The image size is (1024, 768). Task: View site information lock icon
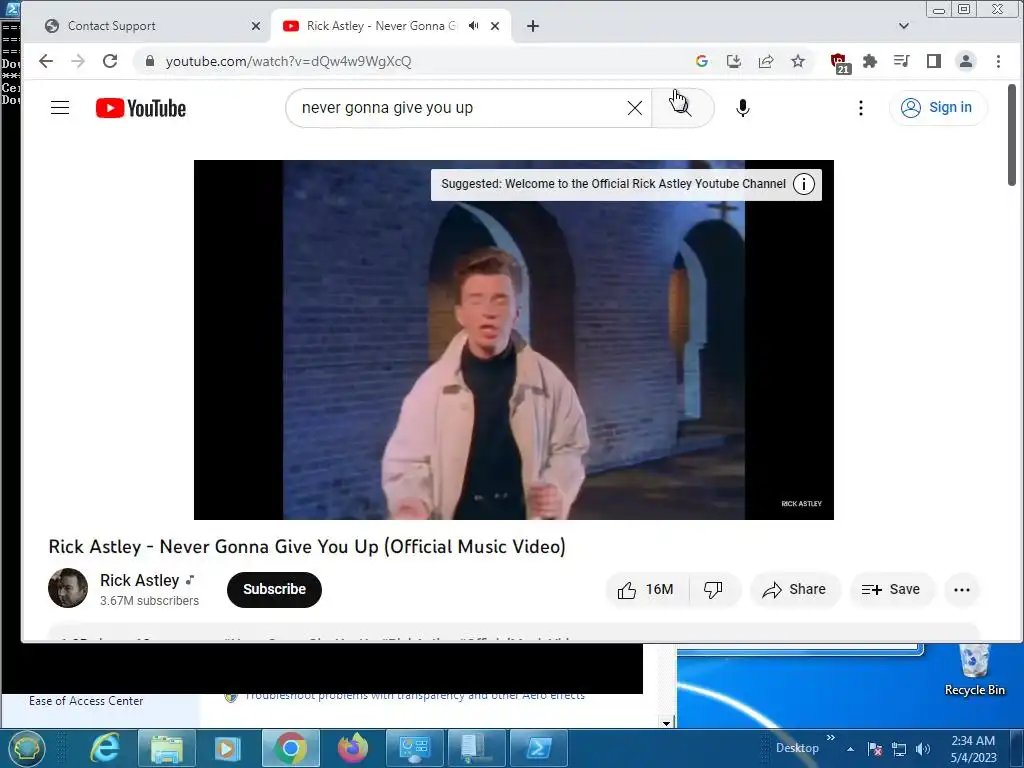tap(150, 61)
